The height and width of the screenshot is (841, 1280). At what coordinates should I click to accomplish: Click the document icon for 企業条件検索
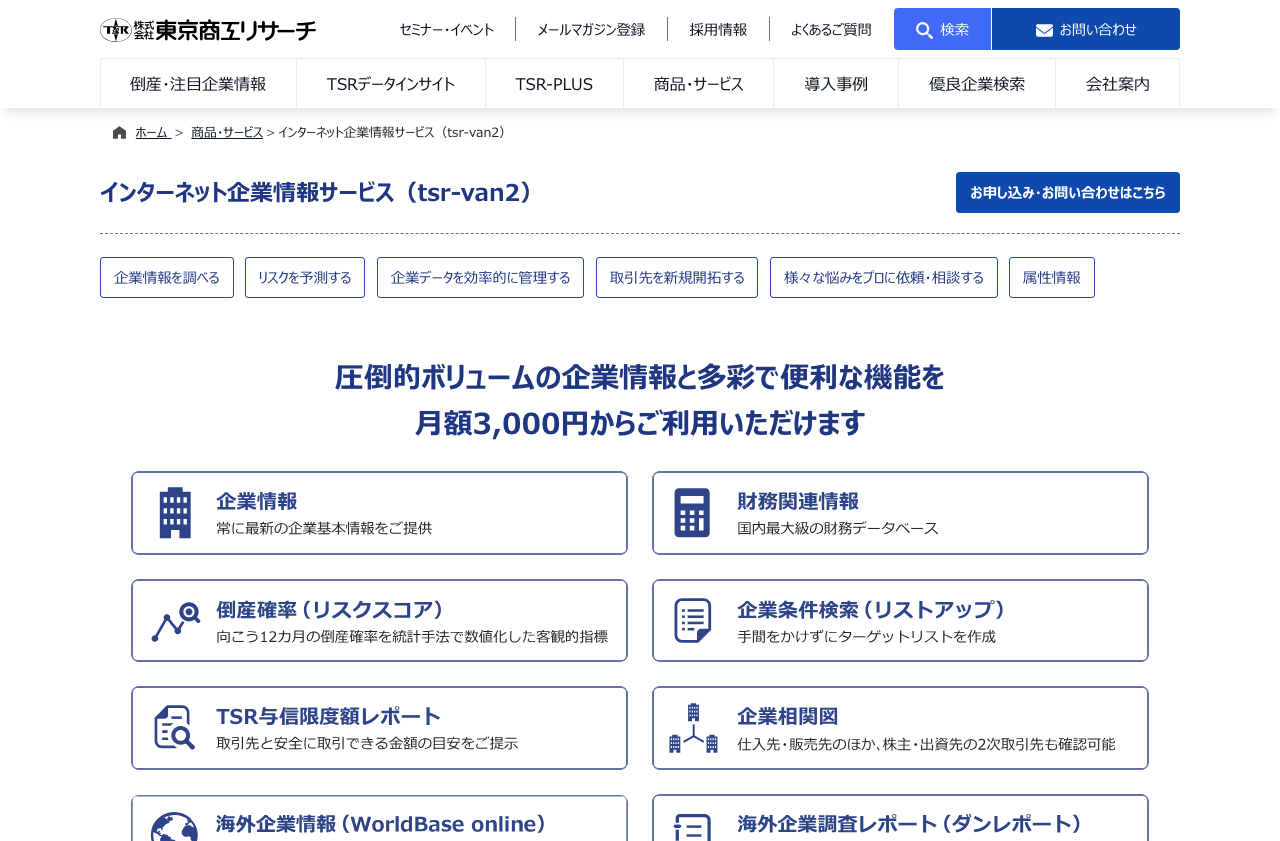click(x=692, y=620)
